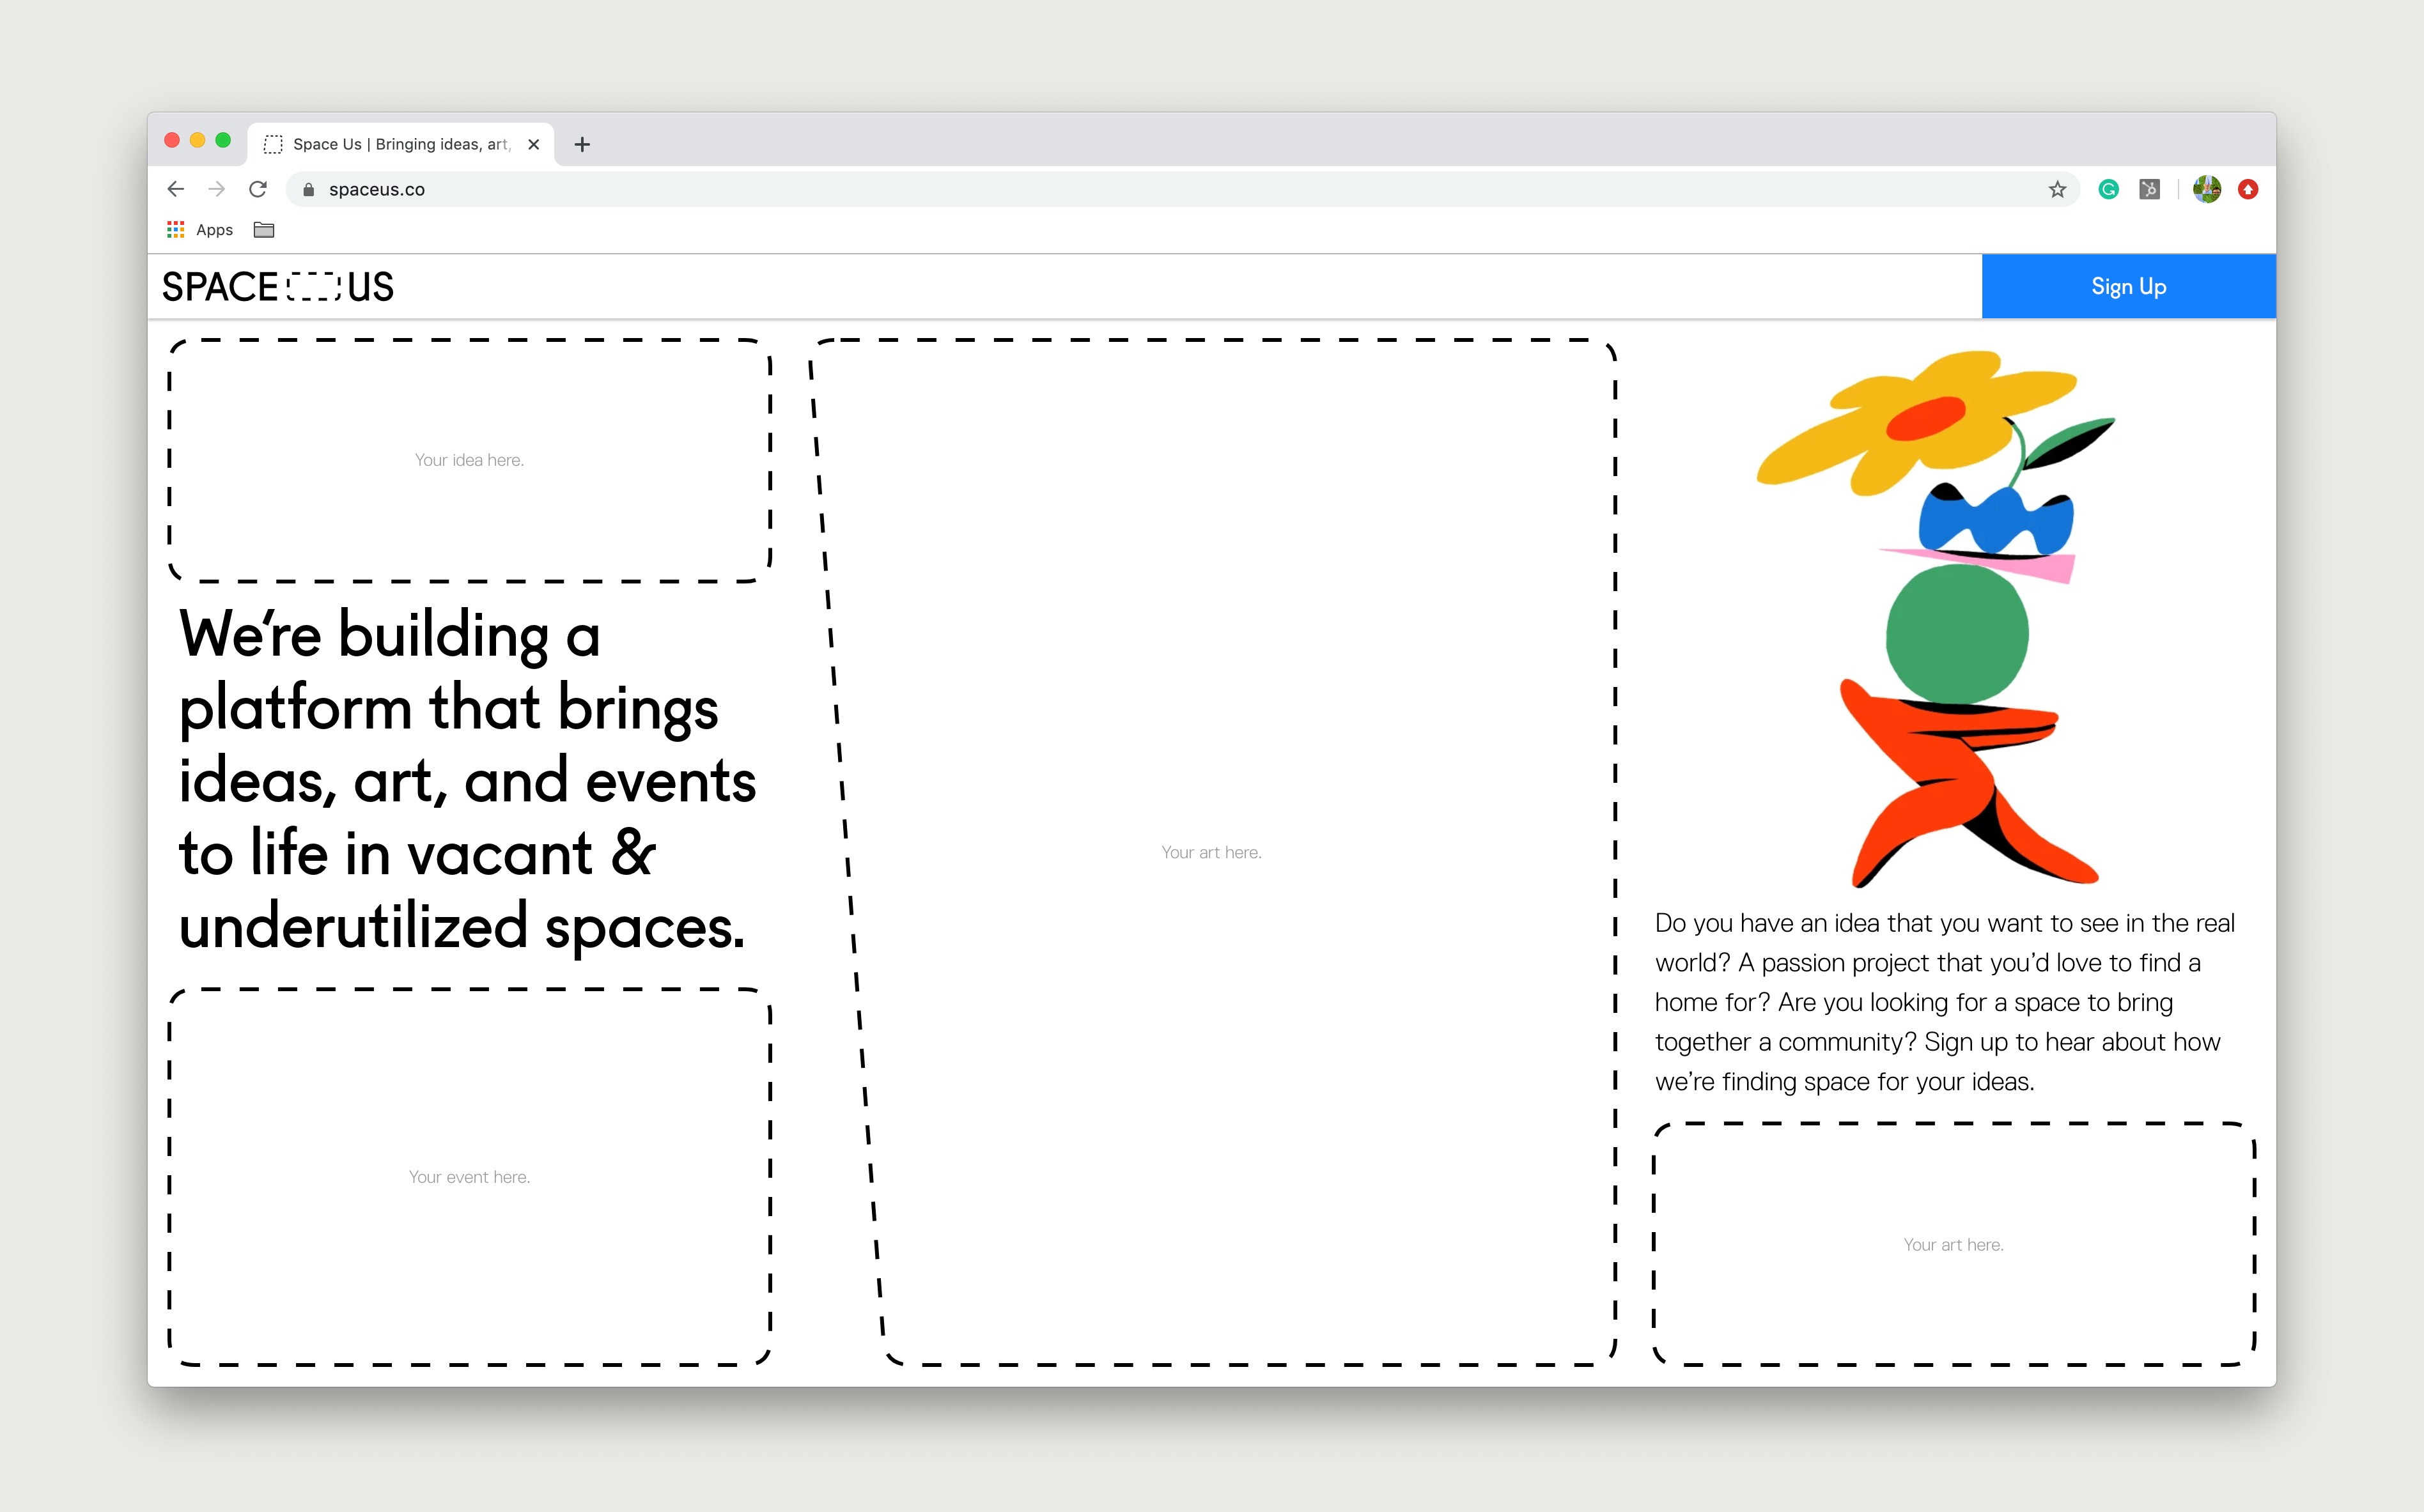This screenshot has width=2424, height=1512.
Task: Bookmark this page with the star icon
Action: [2057, 189]
